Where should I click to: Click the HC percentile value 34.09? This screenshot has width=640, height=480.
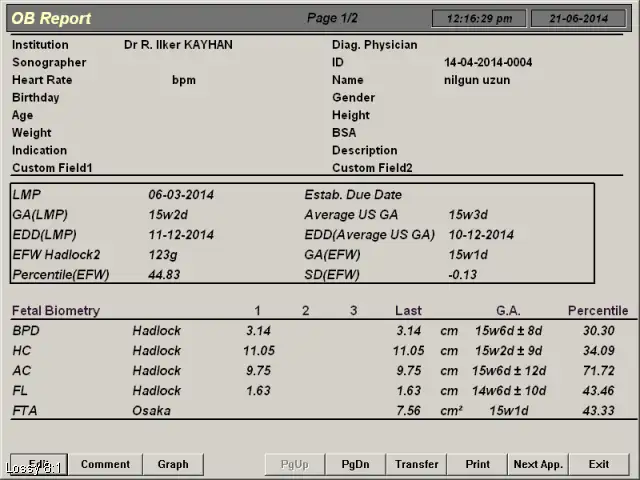click(x=598, y=351)
